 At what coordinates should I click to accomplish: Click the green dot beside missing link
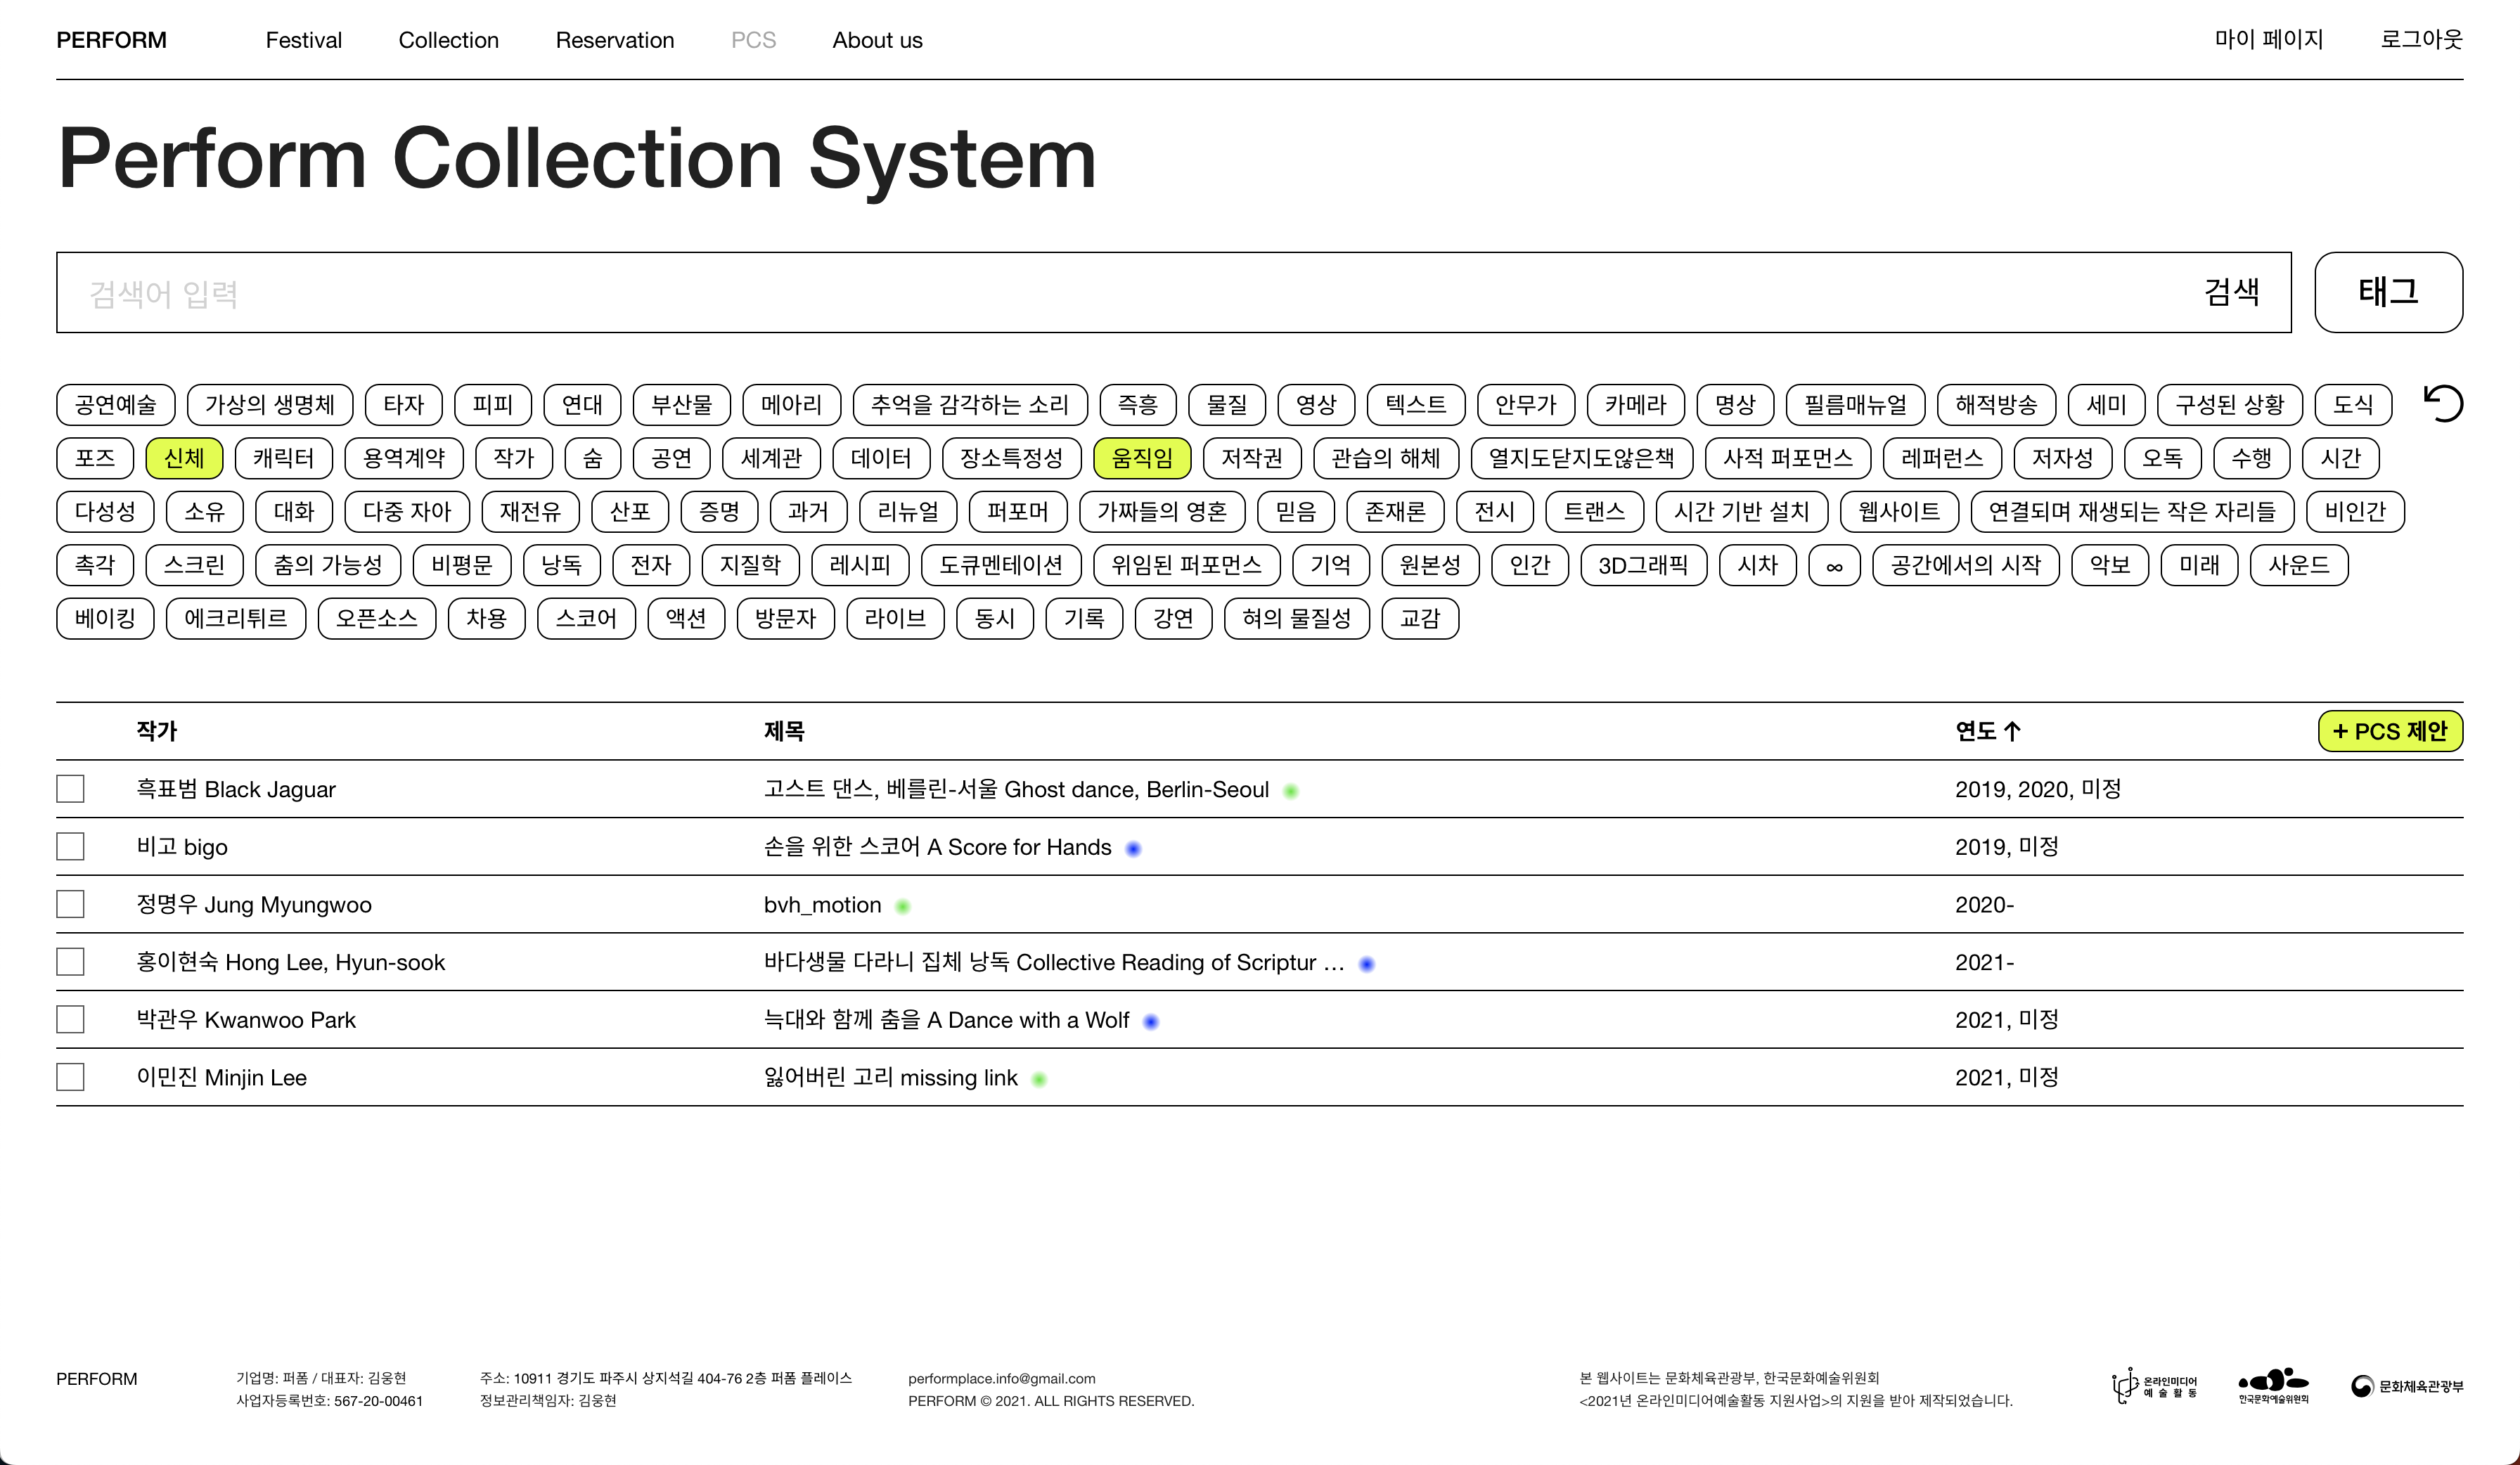pyautogui.click(x=1039, y=1080)
